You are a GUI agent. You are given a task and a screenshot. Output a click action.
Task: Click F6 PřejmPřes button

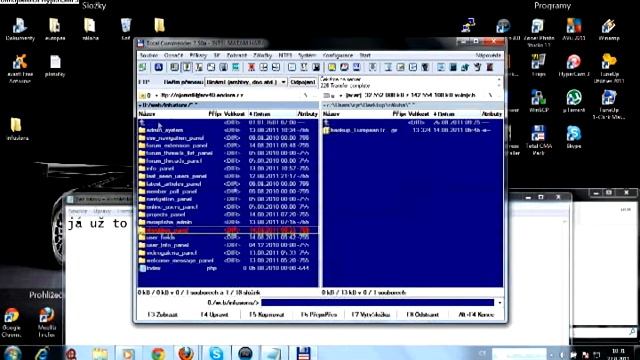coord(319,315)
